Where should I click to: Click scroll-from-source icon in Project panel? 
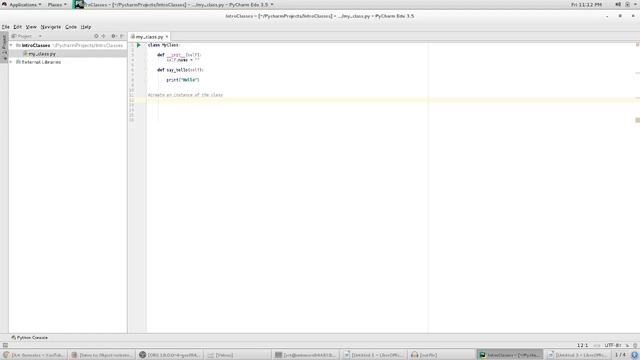click(96, 36)
